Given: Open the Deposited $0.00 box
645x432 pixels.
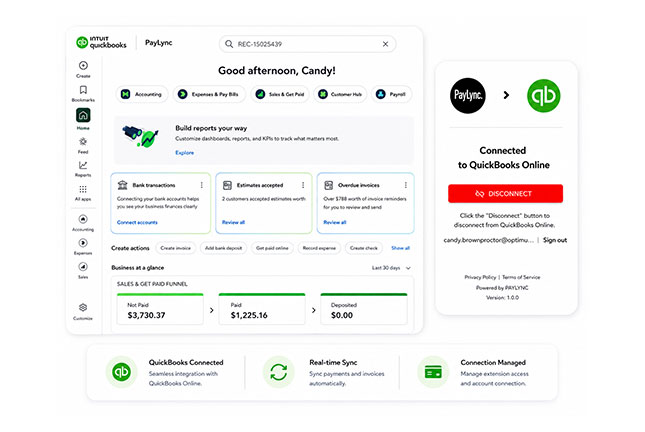Looking at the screenshot, I should (364, 309).
